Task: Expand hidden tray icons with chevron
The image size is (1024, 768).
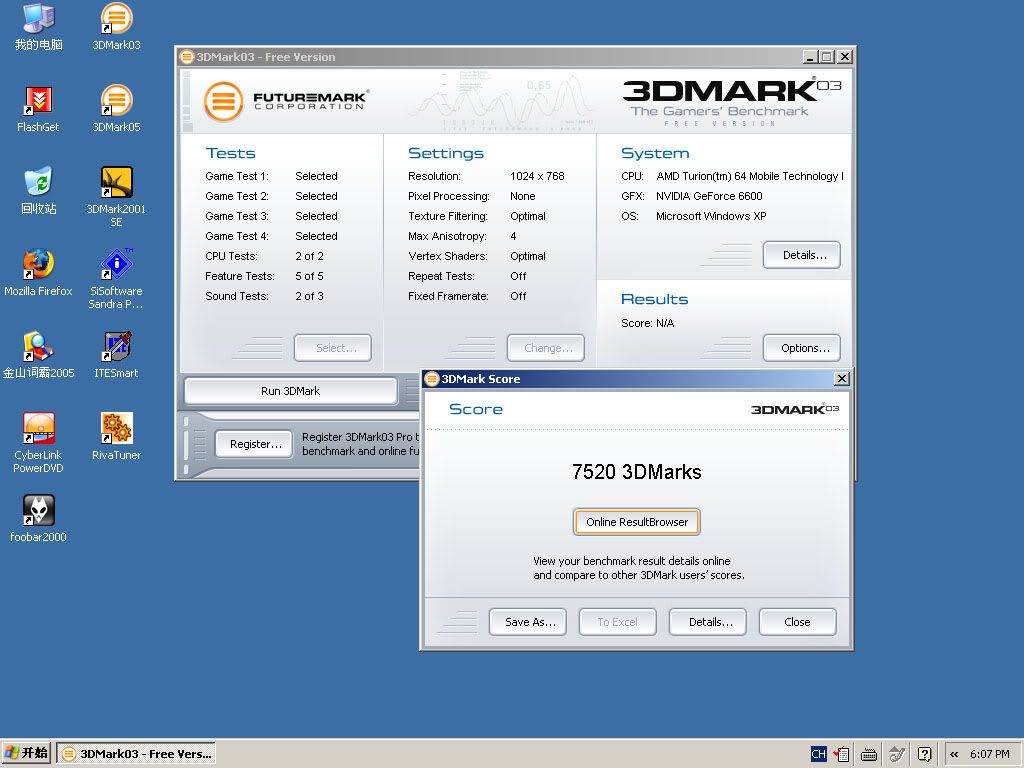Action: pyautogui.click(x=954, y=754)
